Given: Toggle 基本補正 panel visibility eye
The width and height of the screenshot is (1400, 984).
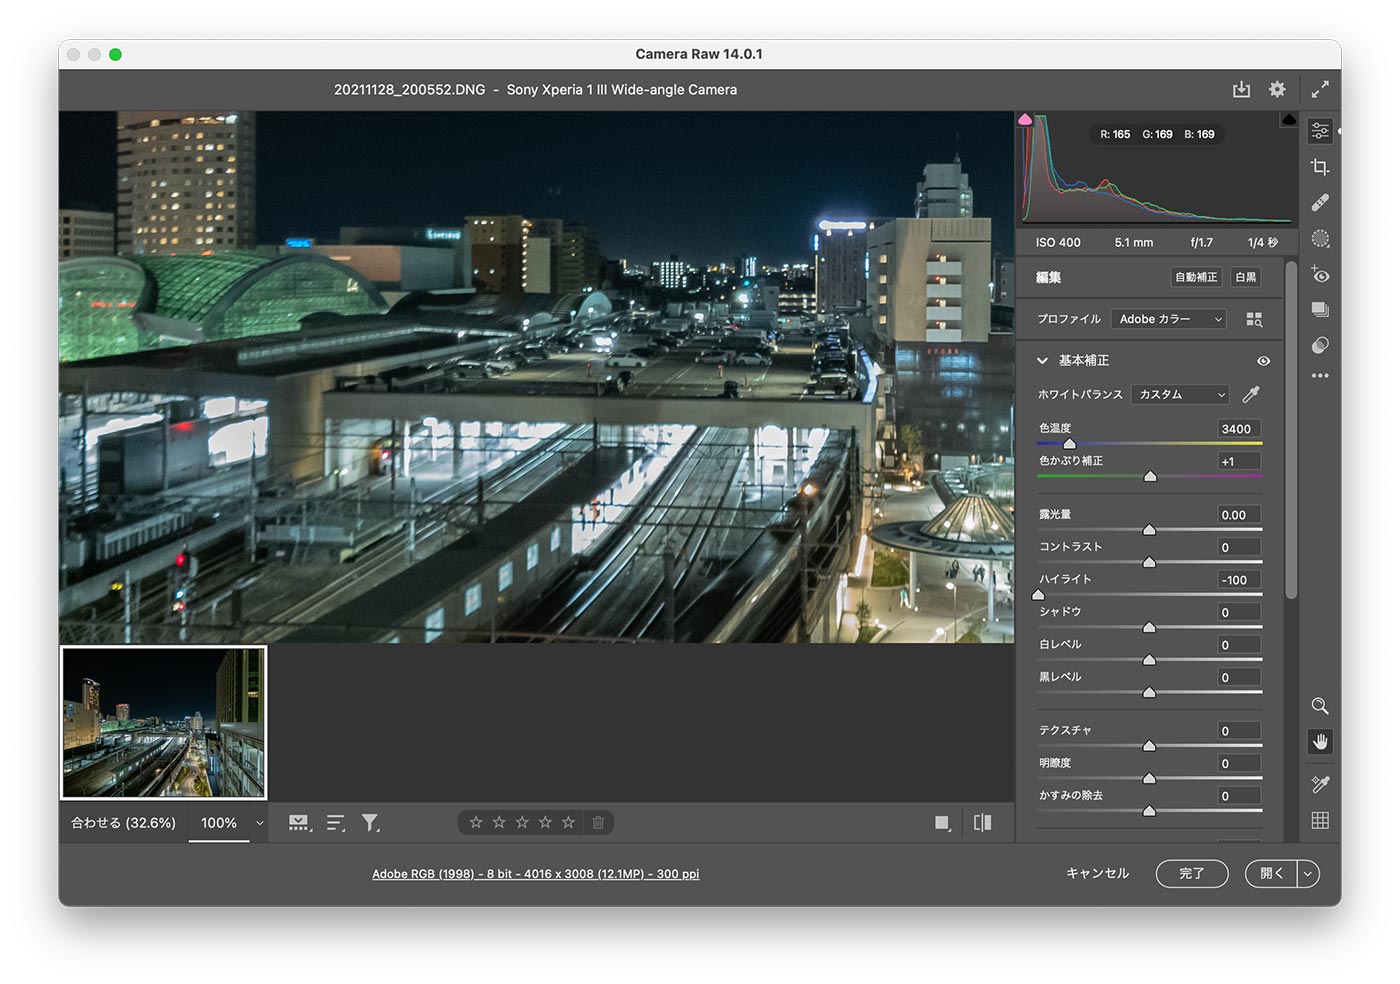Looking at the screenshot, I should 1263,361.
